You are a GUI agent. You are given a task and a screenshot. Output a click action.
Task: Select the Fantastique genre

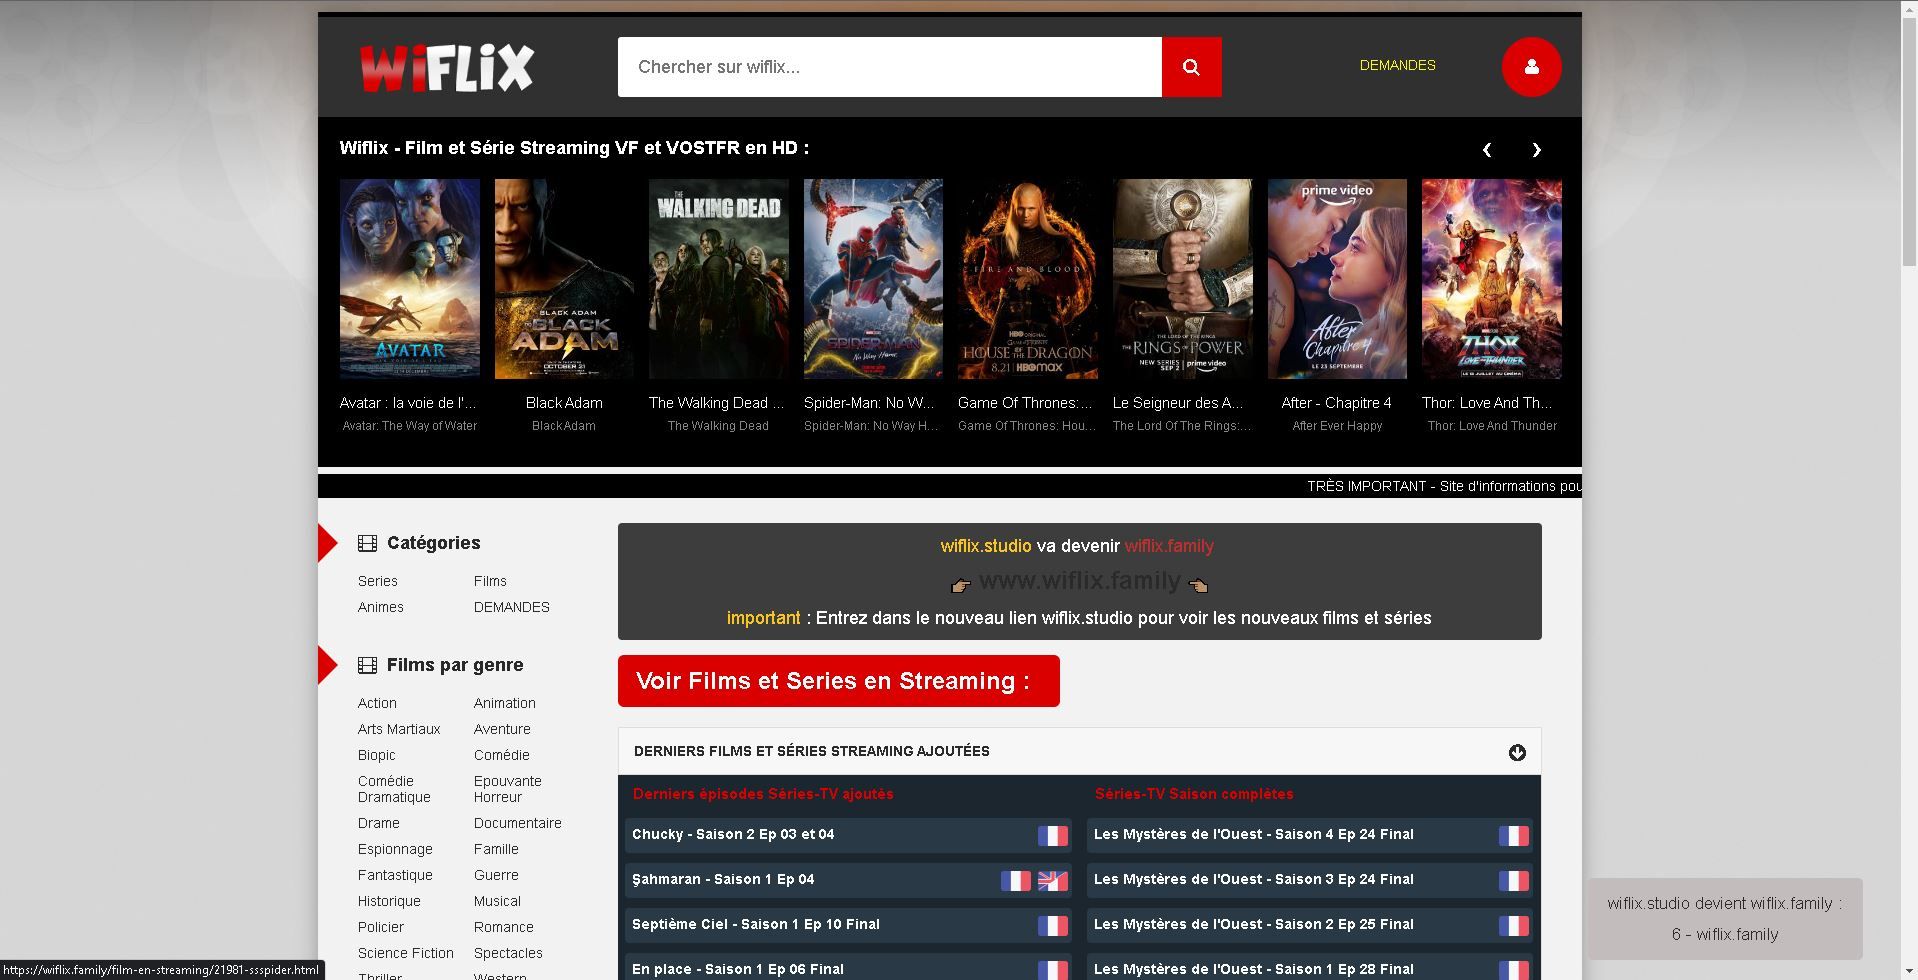395,875
